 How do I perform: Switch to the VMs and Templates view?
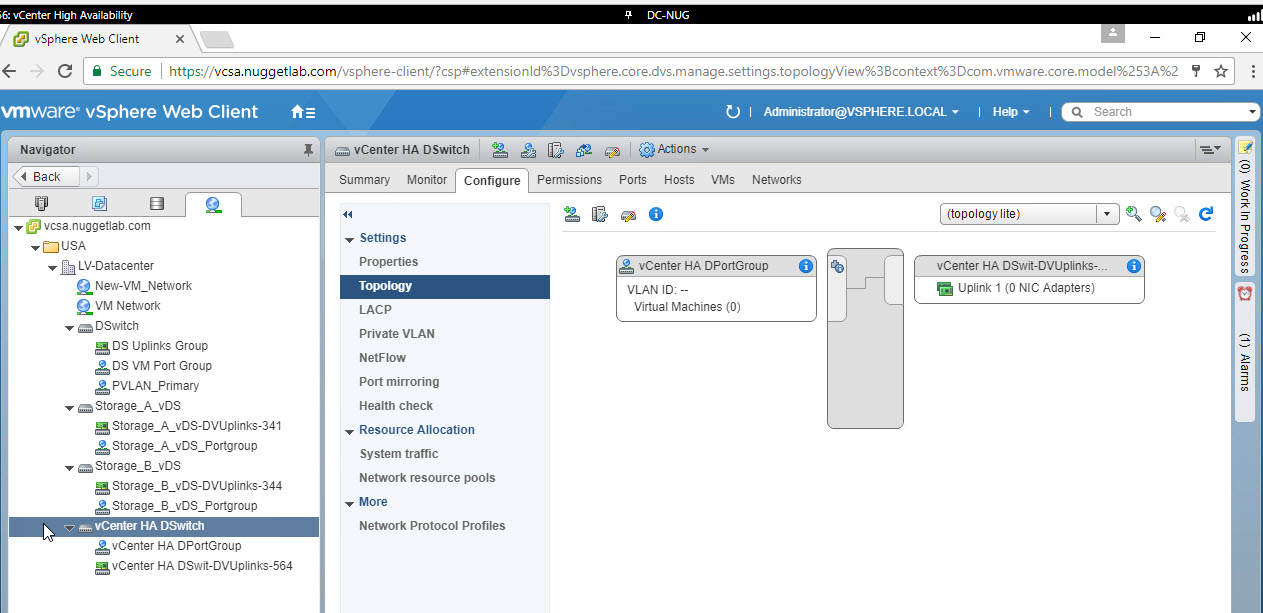(x=99, y=204)
